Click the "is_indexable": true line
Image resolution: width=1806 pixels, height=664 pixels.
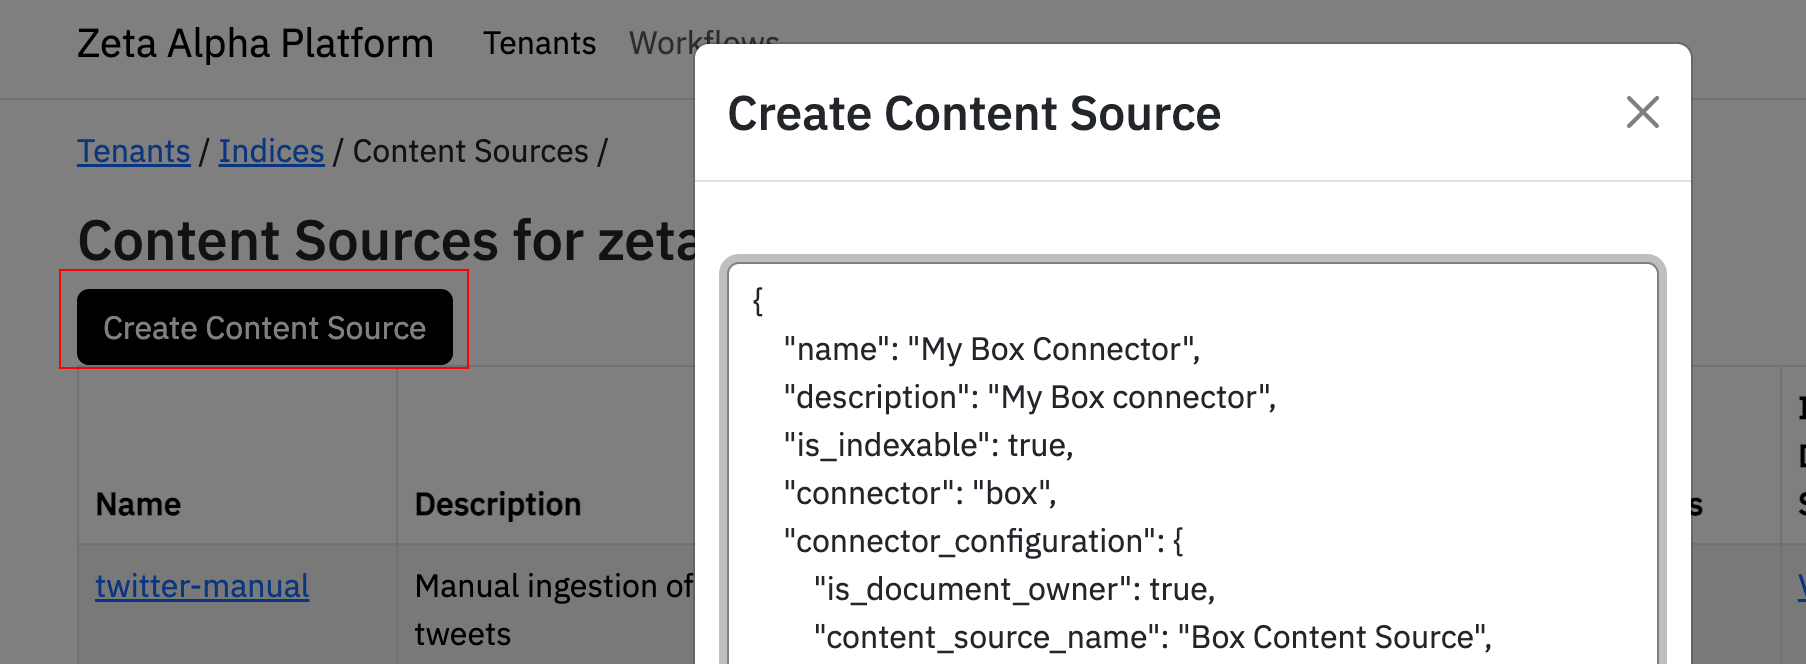928,445
